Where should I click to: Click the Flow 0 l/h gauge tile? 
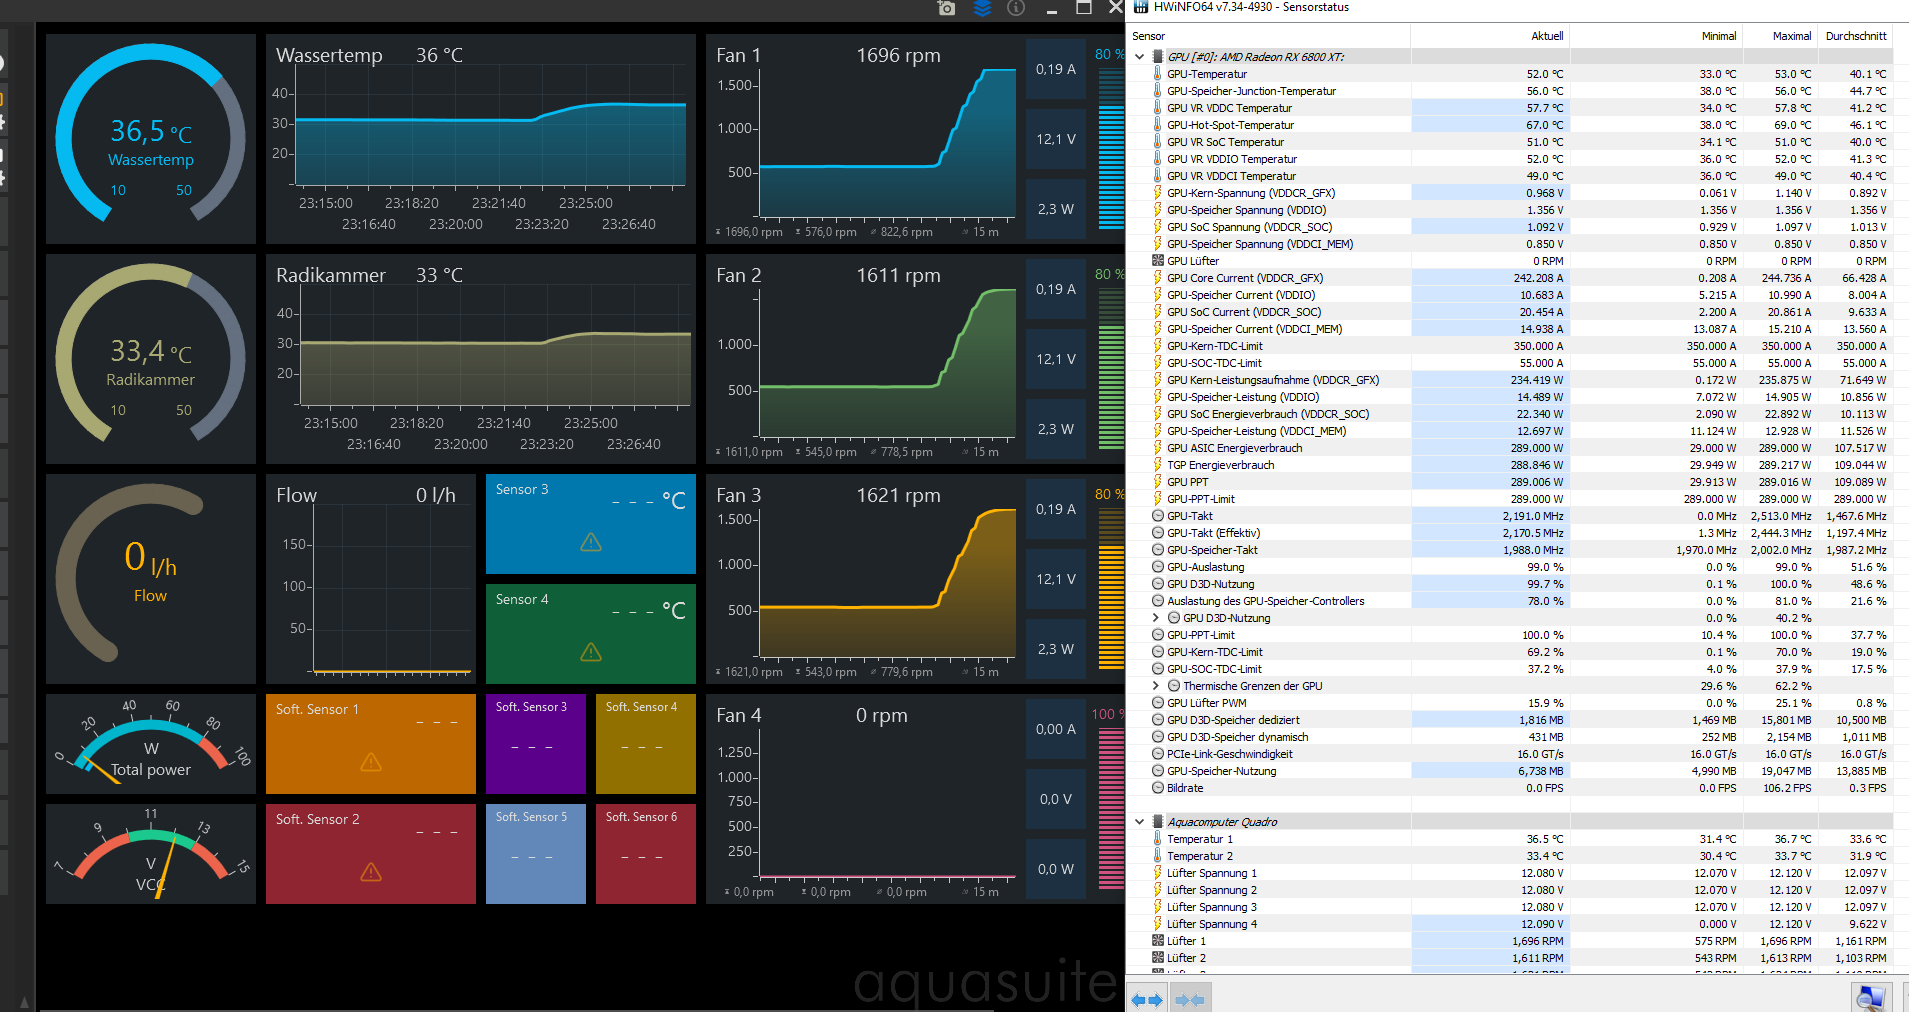151,579
